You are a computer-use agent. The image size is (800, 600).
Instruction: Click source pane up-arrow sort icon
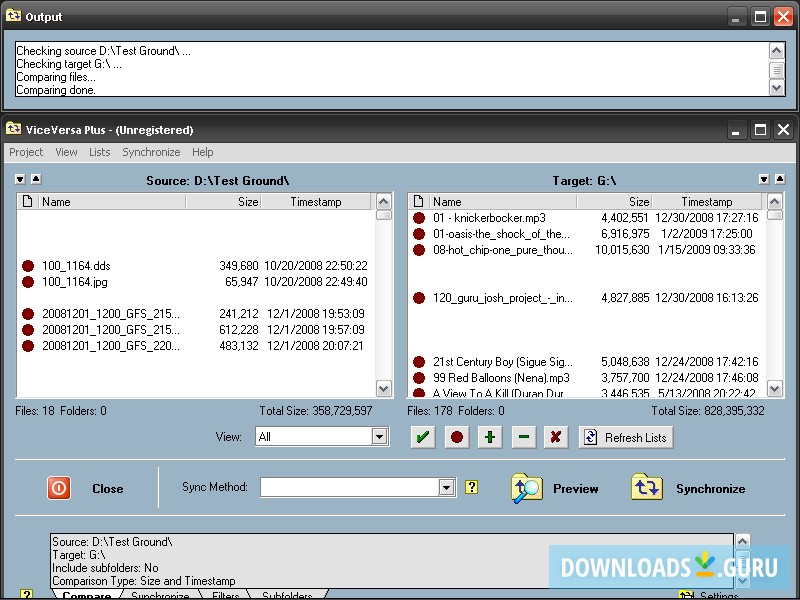click(36, 179)
